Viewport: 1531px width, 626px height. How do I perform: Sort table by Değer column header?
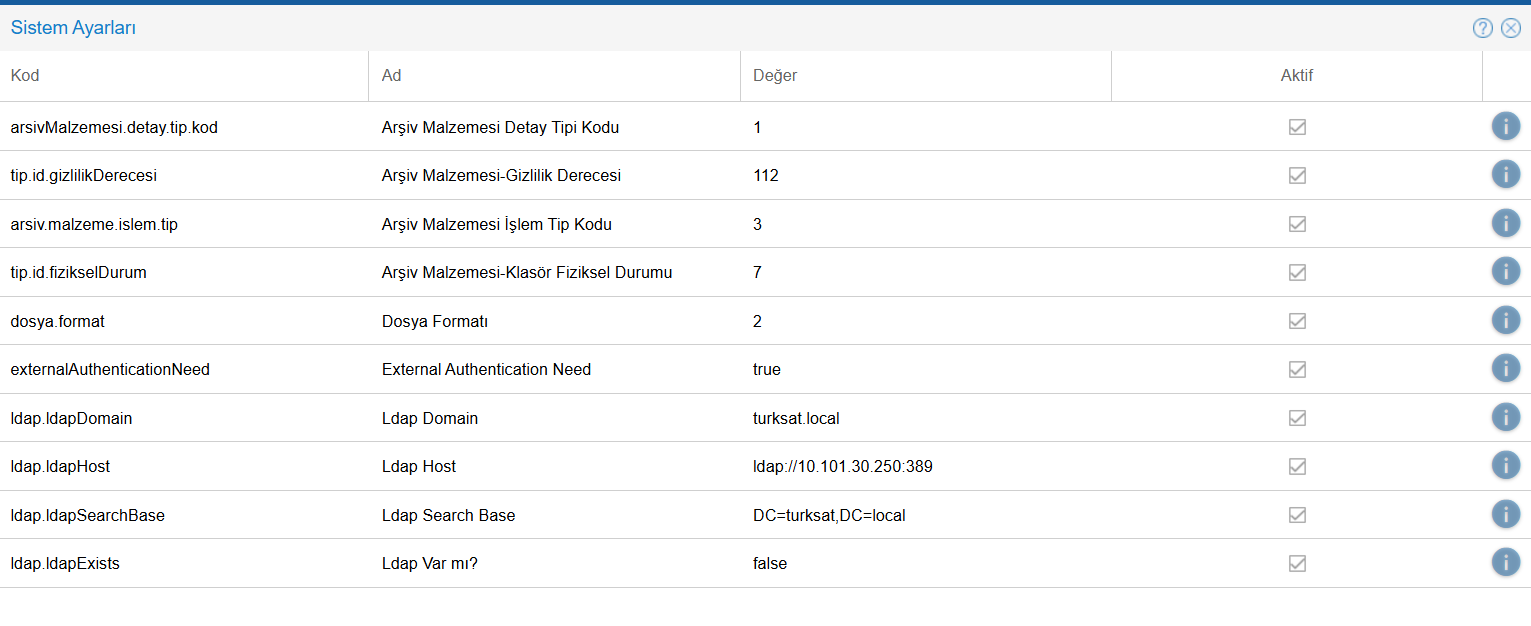775,76
